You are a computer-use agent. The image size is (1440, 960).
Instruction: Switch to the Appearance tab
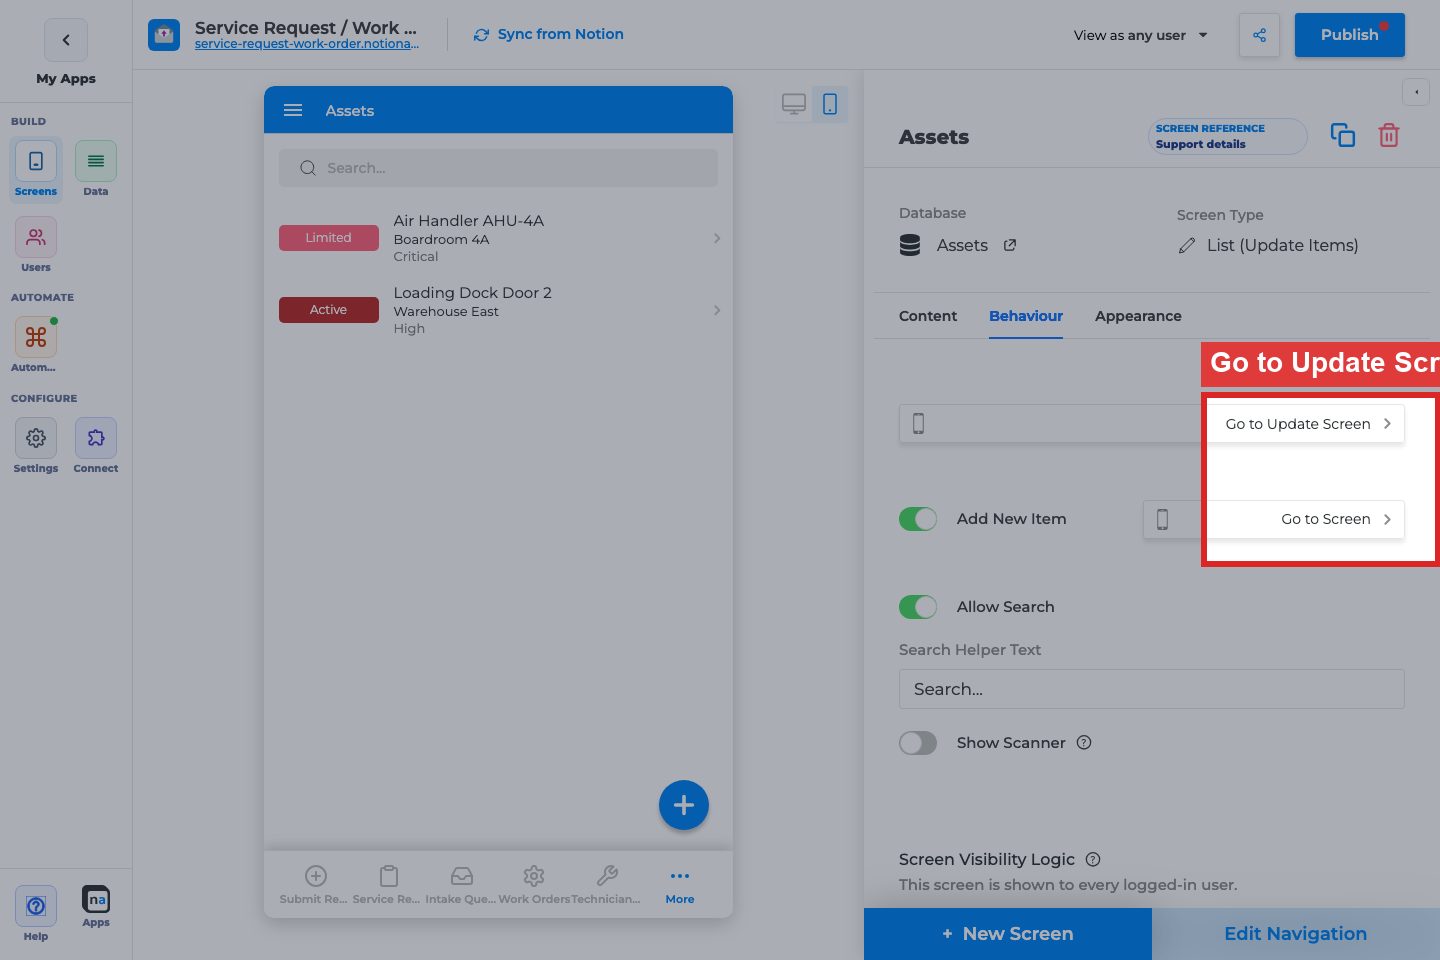1138,316
